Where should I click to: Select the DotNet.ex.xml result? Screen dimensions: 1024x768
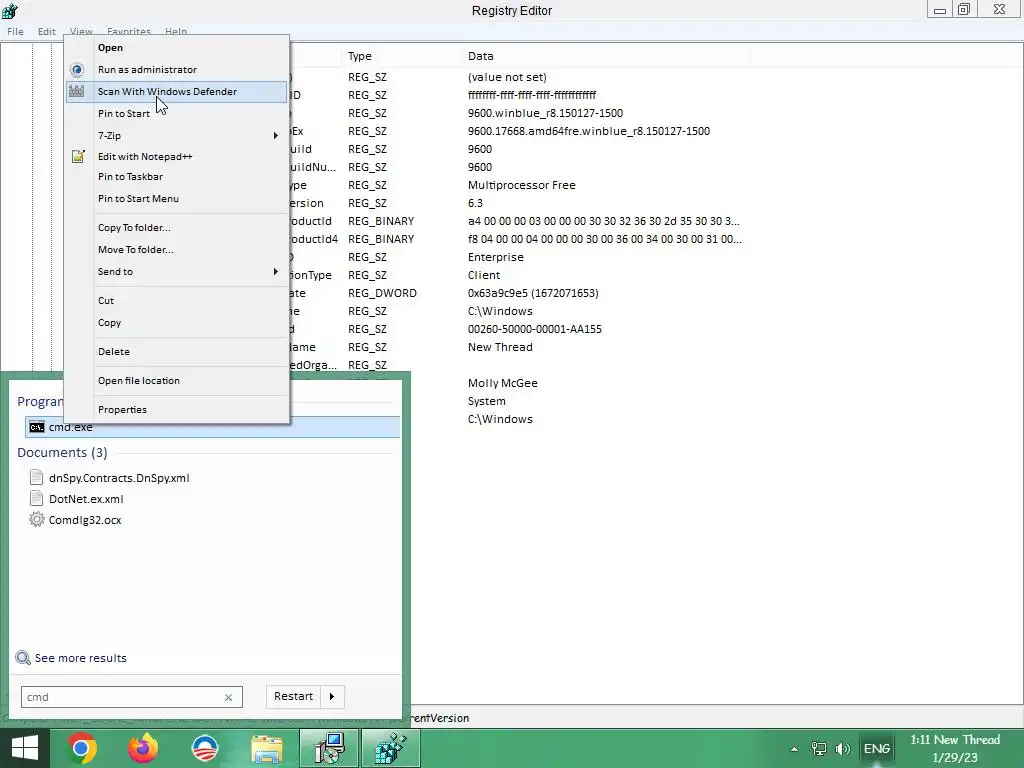pos(86,499)
